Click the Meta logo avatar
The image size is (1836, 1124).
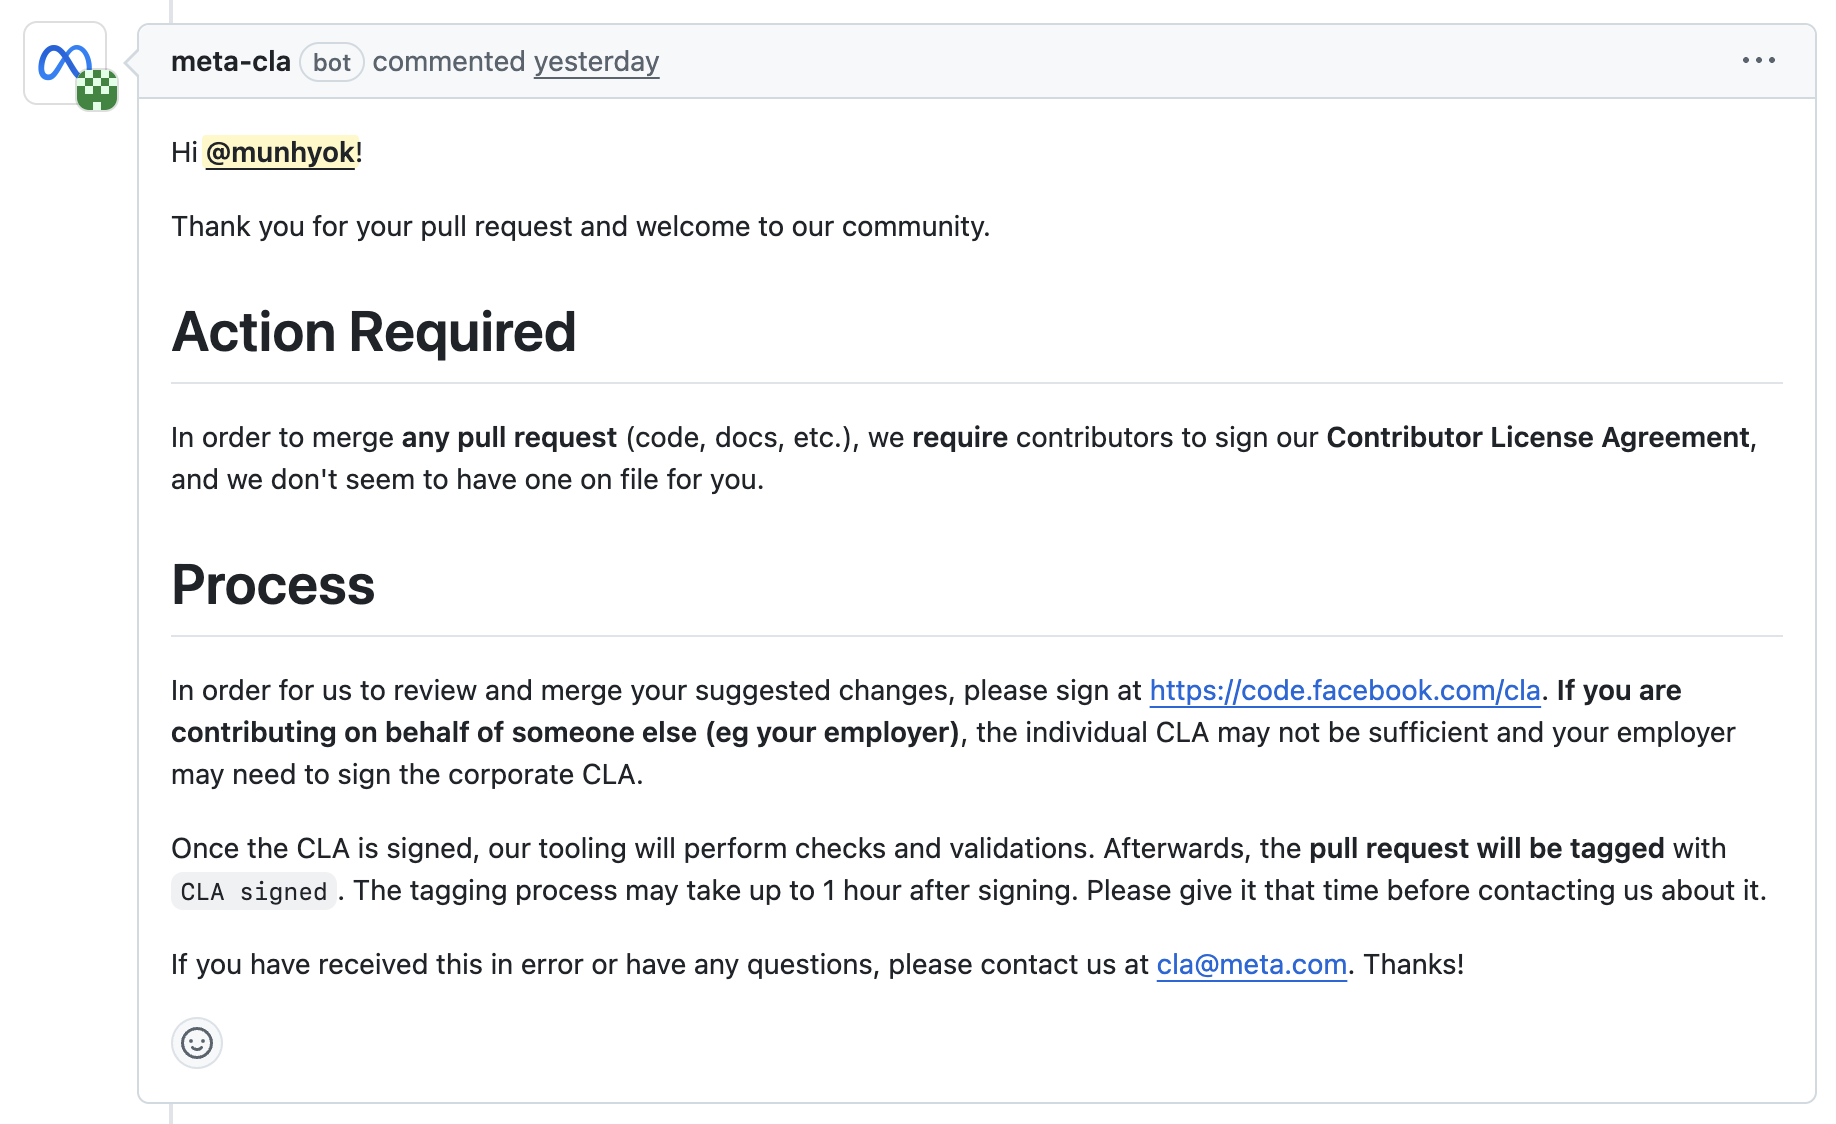tap(62, 61)
